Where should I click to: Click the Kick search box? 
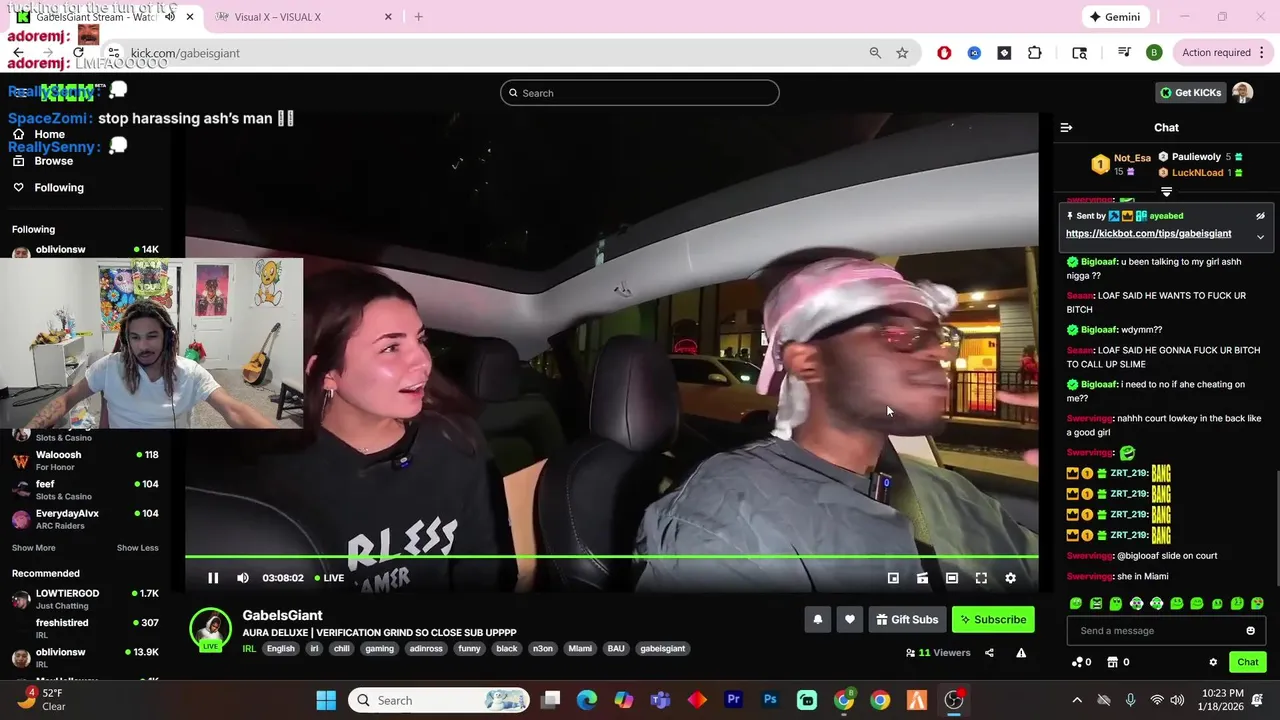[x=640, y=93]
